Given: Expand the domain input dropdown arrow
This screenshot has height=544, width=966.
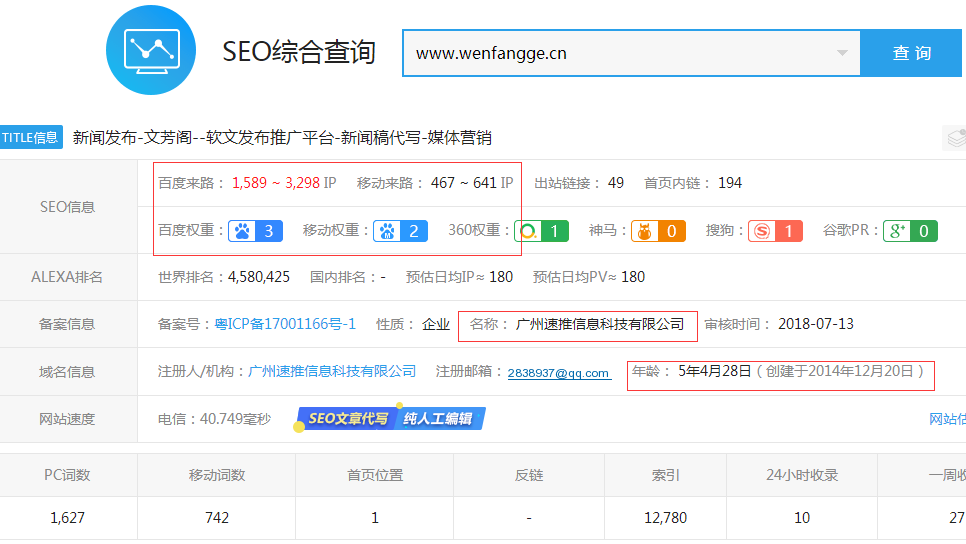Looking at the screenshot, I should tap(842, 53).
